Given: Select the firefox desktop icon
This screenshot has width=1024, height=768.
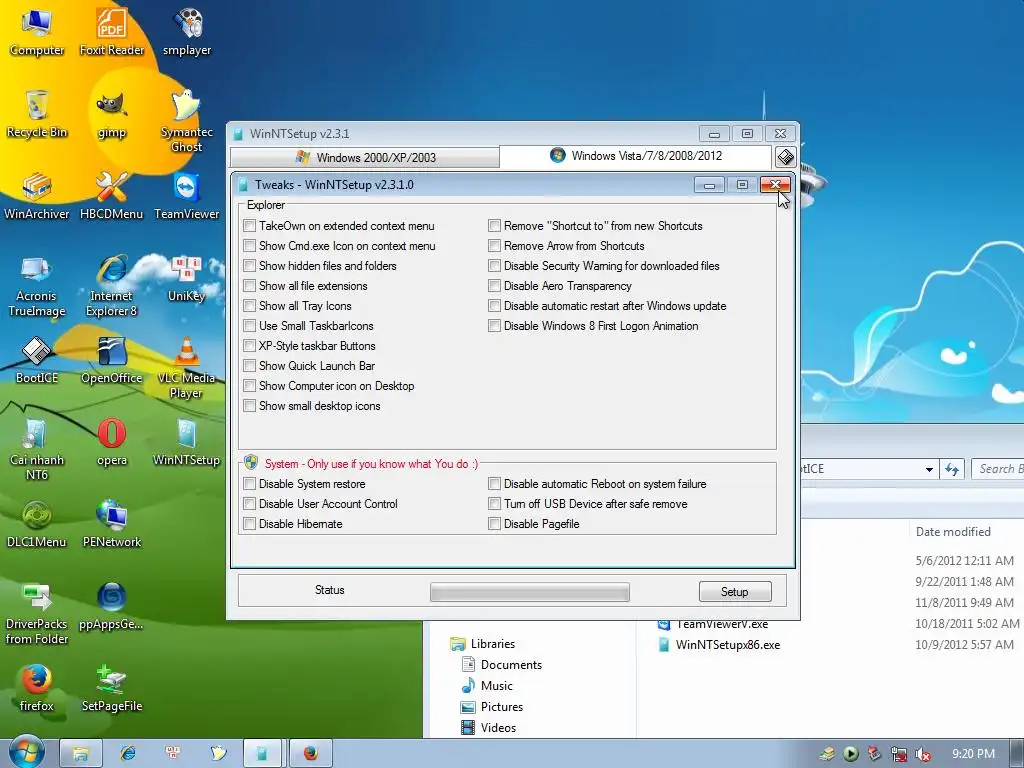Looking at the screenshot, I should (x=37, y=688).
